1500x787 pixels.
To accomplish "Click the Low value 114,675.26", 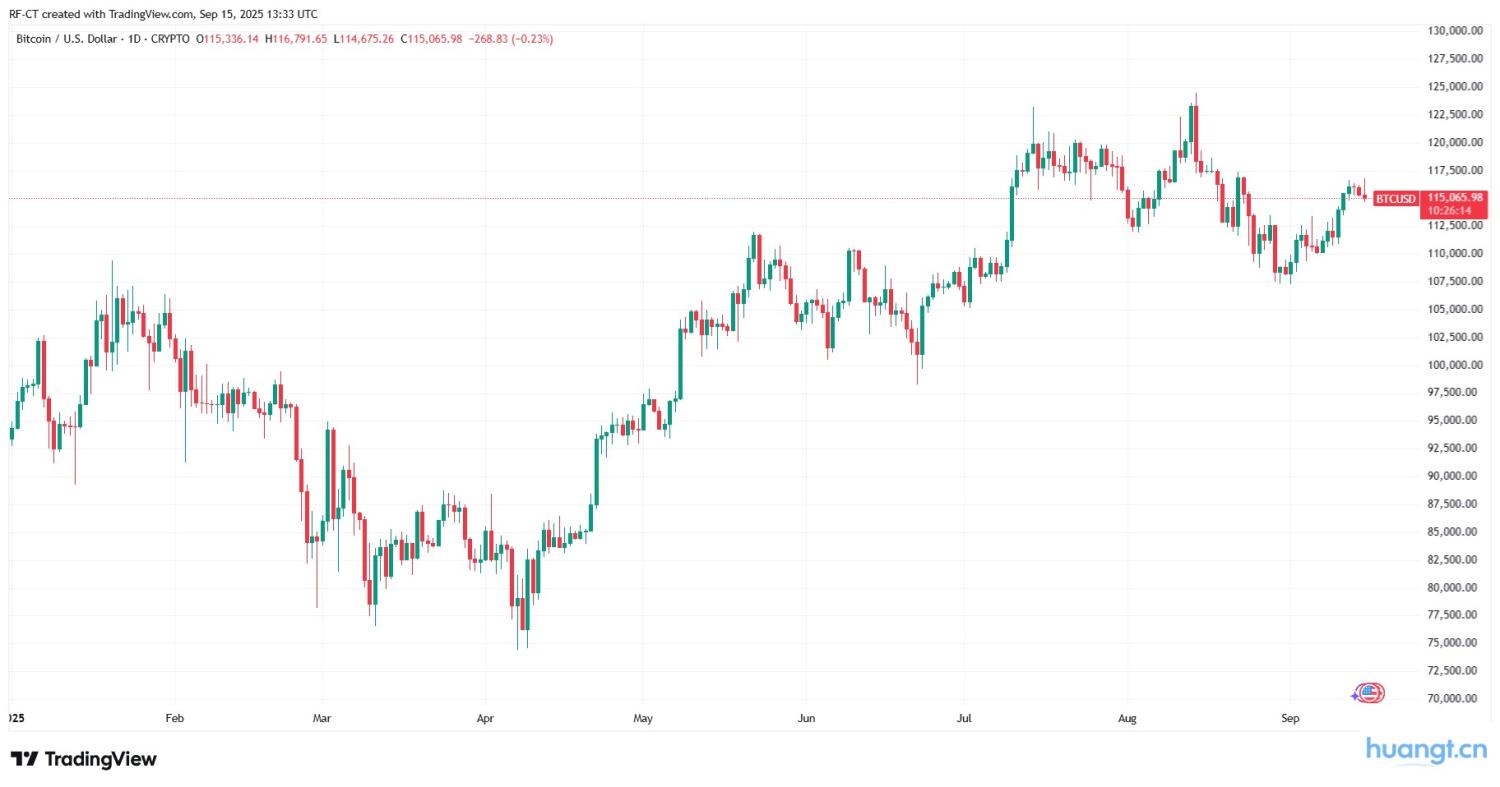I will point(368,39).
